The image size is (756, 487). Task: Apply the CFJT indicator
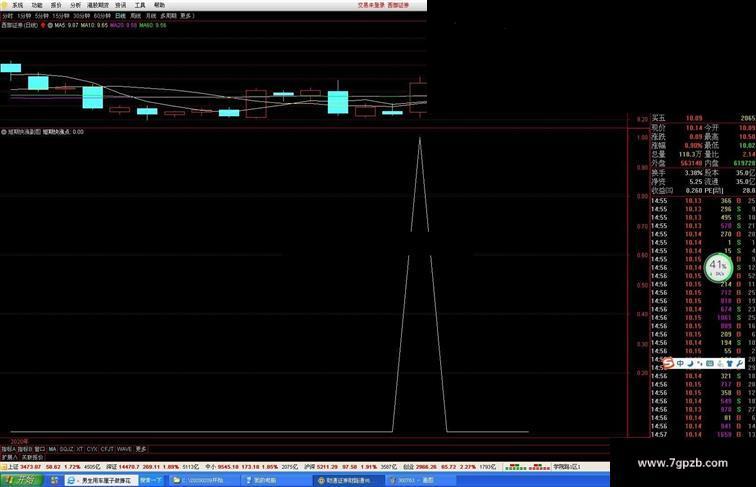(x=107, y=449)
